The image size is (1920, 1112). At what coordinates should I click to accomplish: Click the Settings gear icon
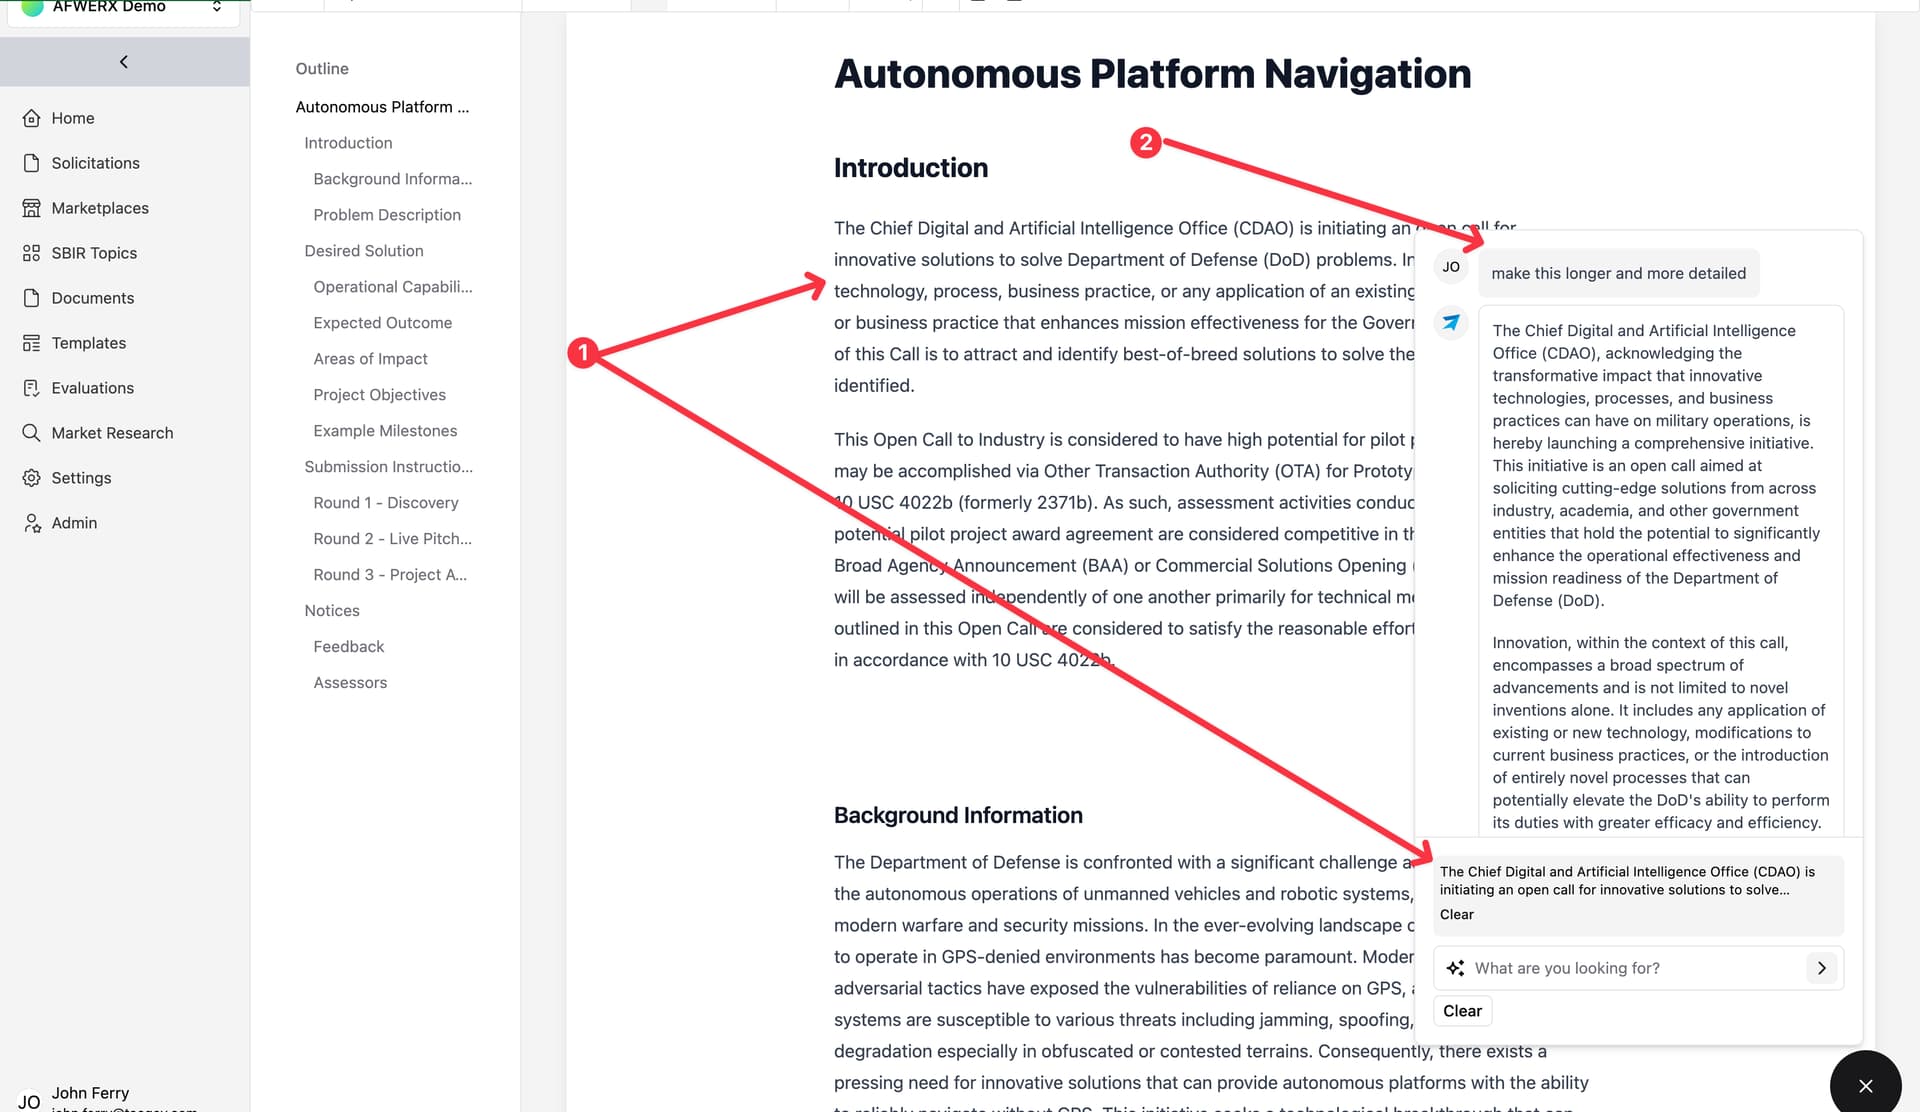click(32, 478)
